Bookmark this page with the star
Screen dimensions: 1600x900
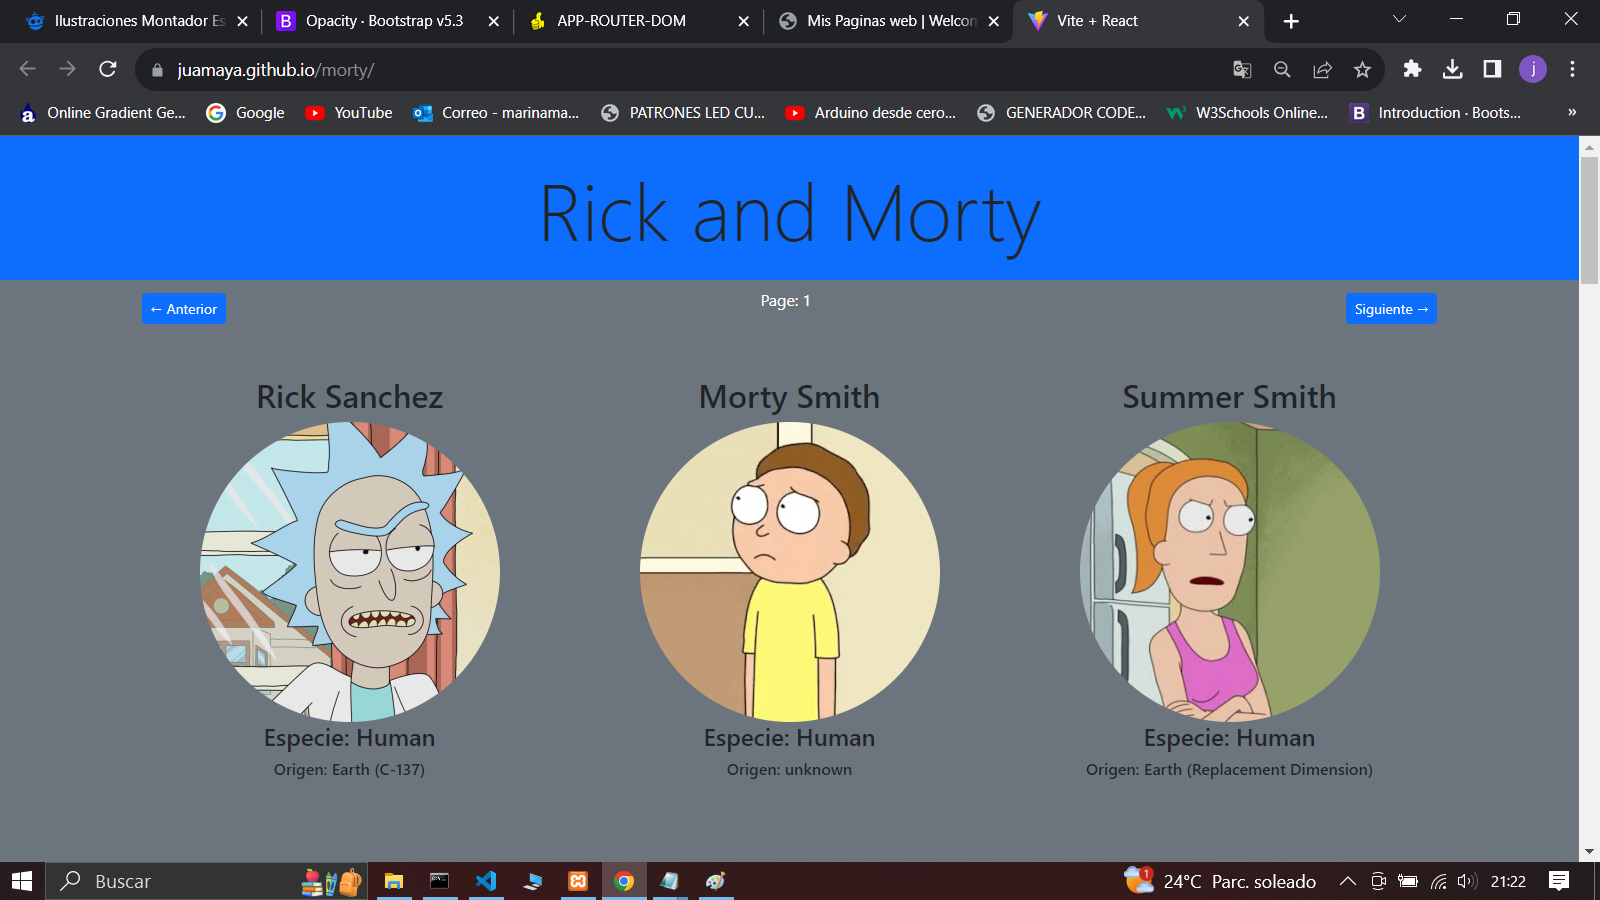(1362, 69)
